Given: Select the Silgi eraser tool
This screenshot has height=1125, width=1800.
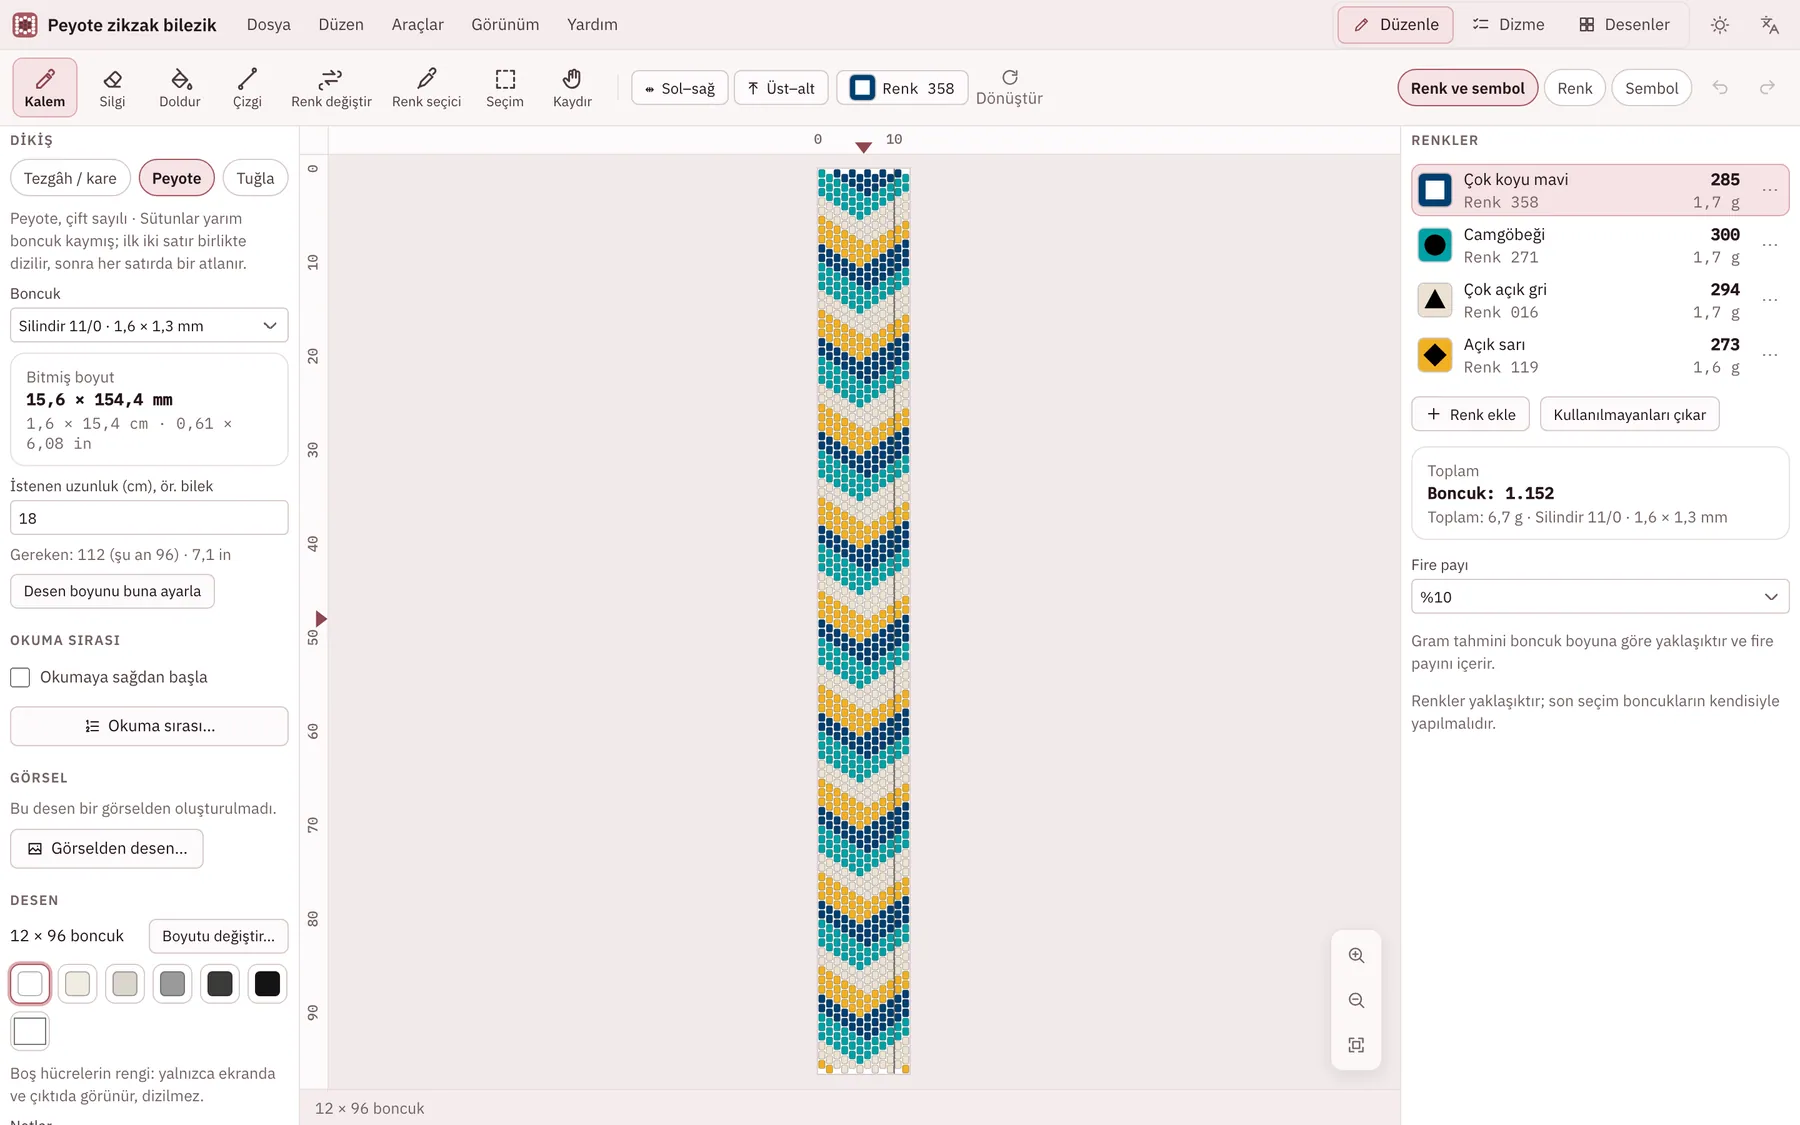Looking at the screenshot, I should click(x=112, y=87).
